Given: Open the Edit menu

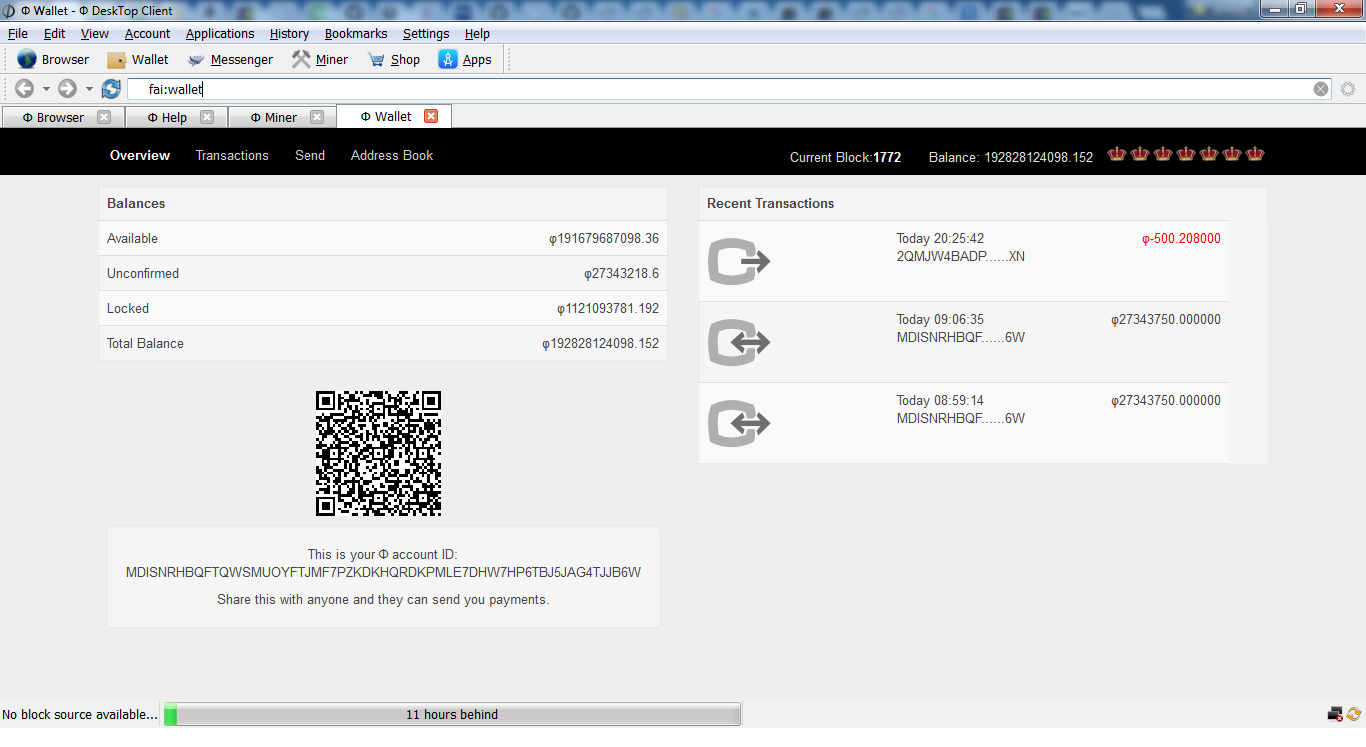Looking at the screenshot, I should coord(54,33).
